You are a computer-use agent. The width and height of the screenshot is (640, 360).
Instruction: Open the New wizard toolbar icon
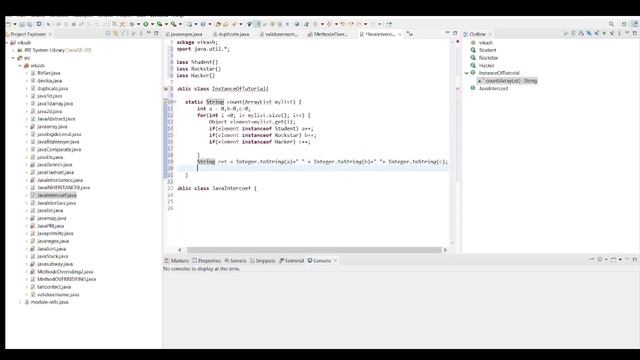9,24
